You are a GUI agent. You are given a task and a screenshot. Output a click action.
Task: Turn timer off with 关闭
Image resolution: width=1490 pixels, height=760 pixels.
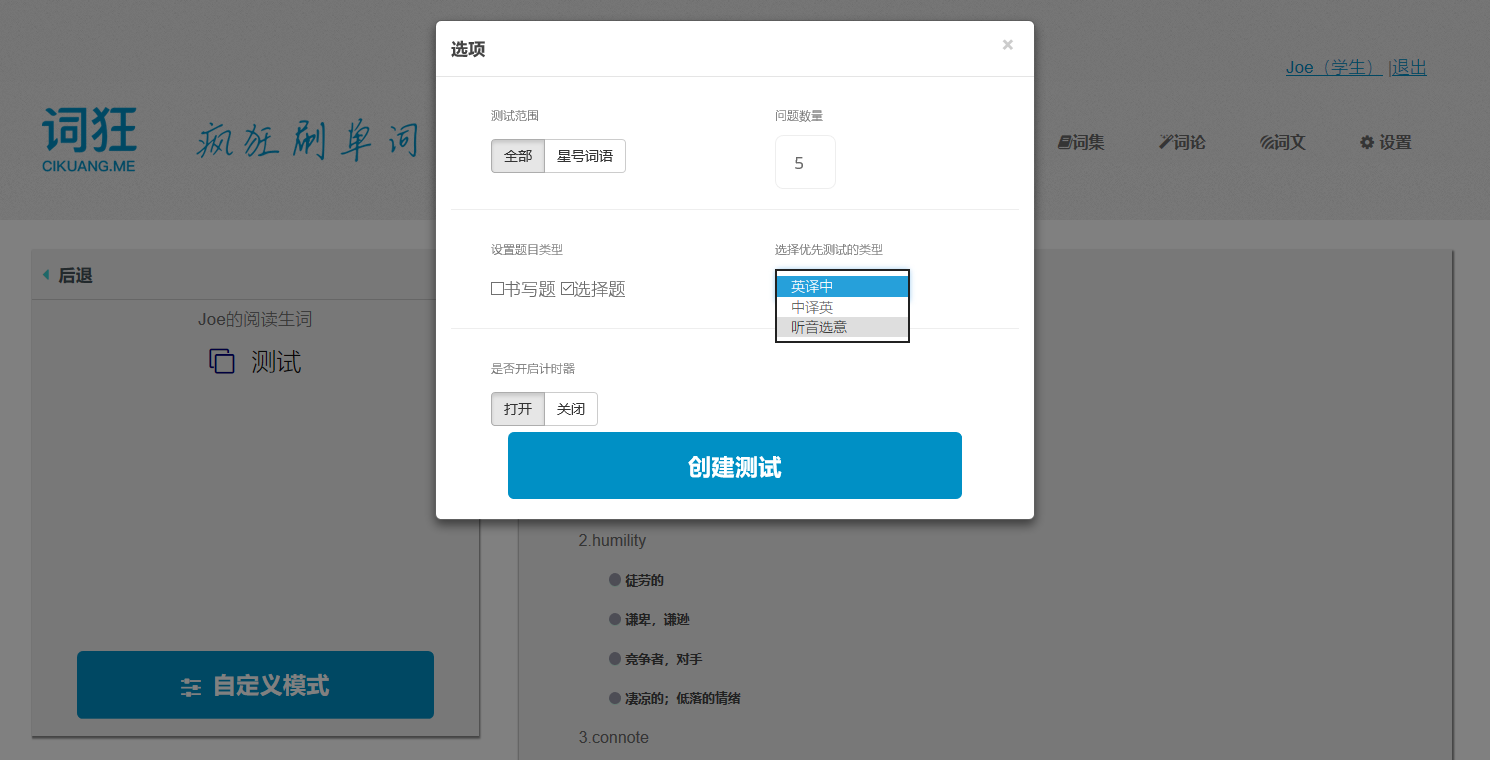571,410
